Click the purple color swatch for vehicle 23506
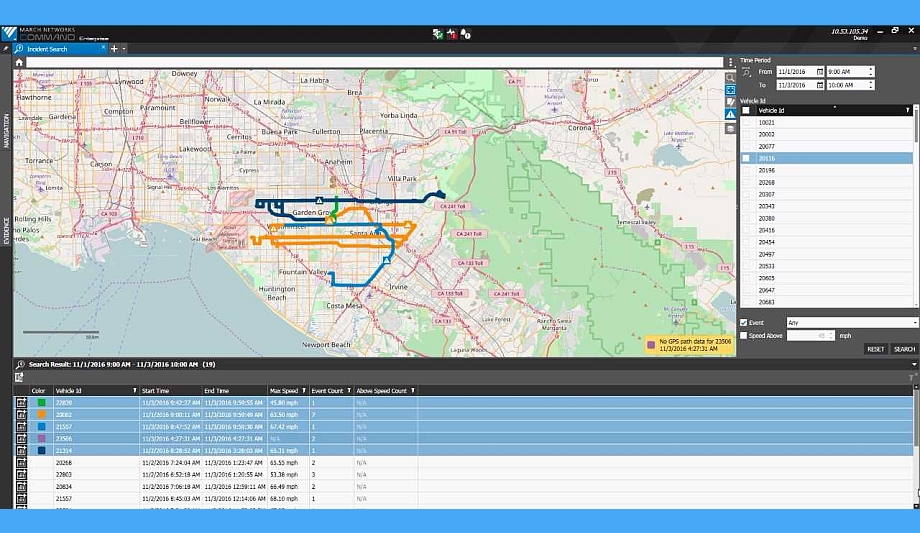This screenshot has height=533, width=920. tap(42, 438)
